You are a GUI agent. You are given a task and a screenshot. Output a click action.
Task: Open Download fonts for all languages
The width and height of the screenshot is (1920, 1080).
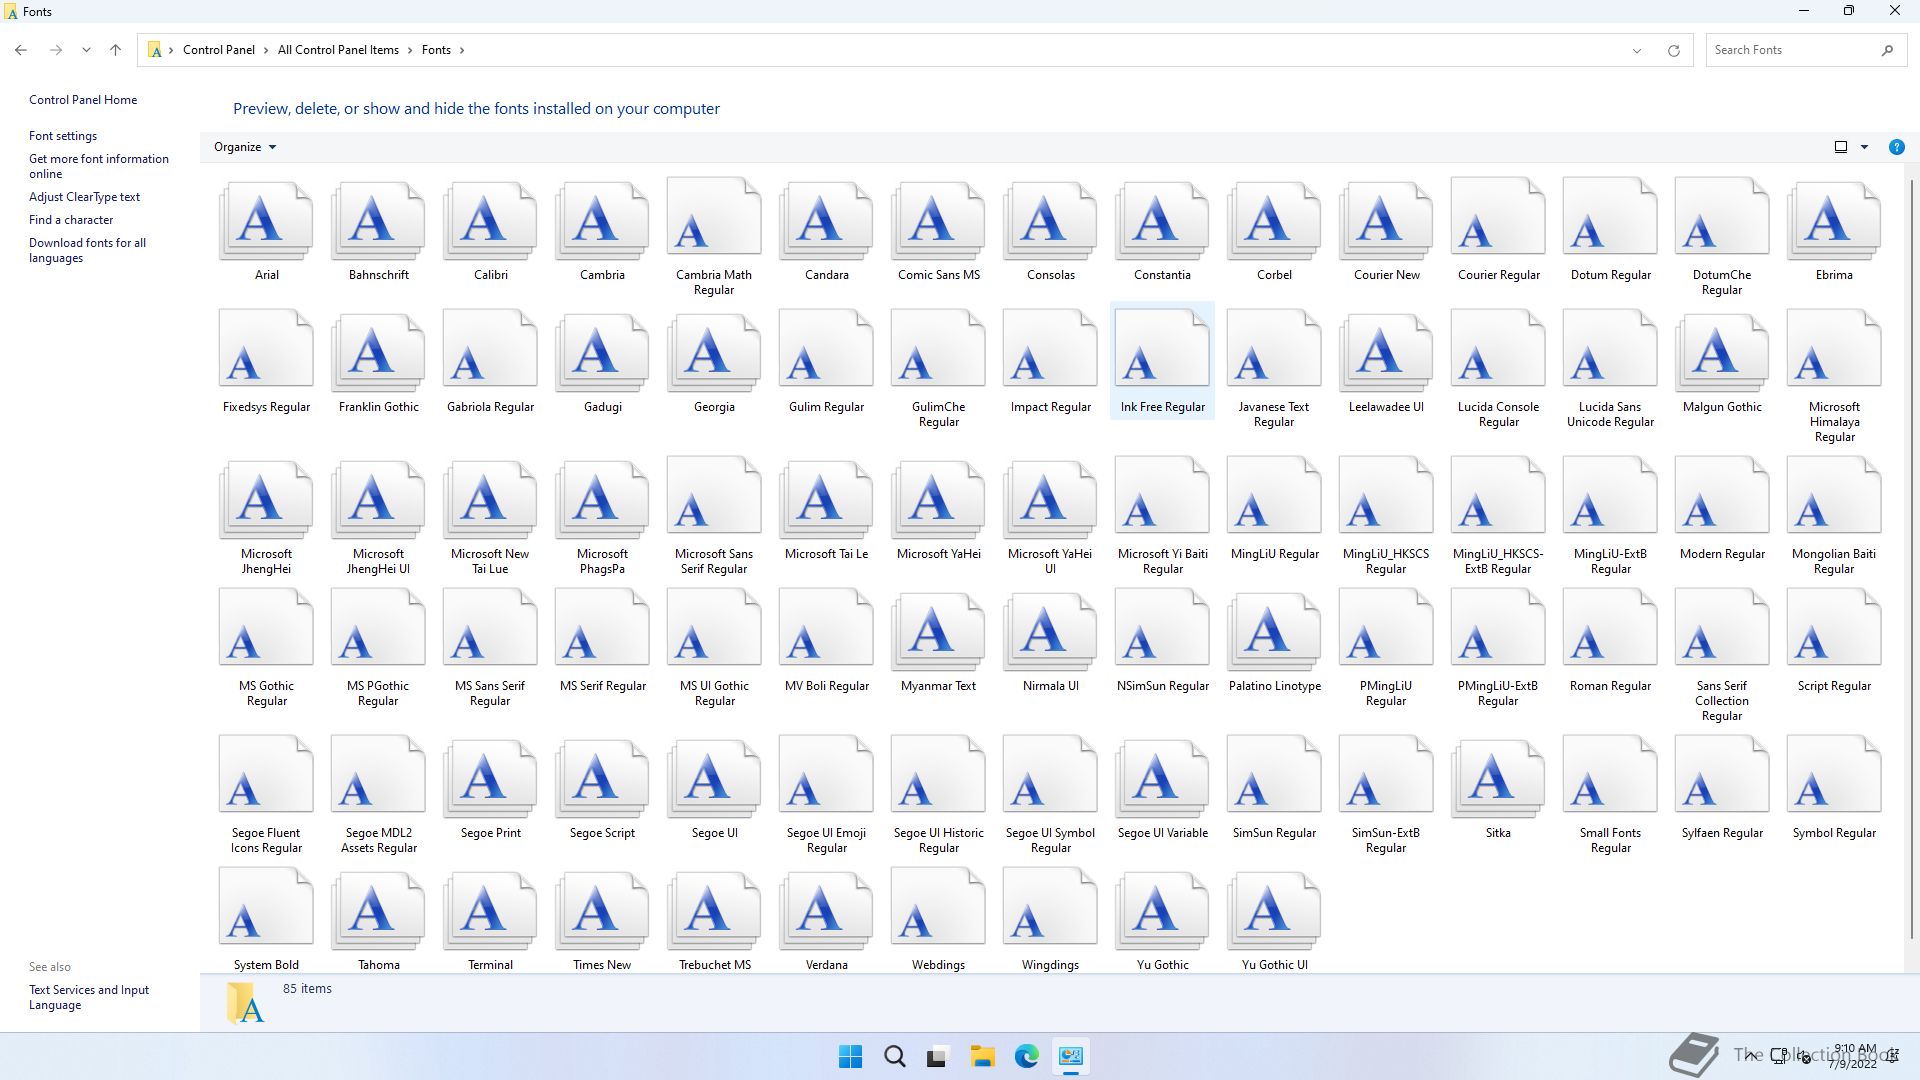[87, 250]
